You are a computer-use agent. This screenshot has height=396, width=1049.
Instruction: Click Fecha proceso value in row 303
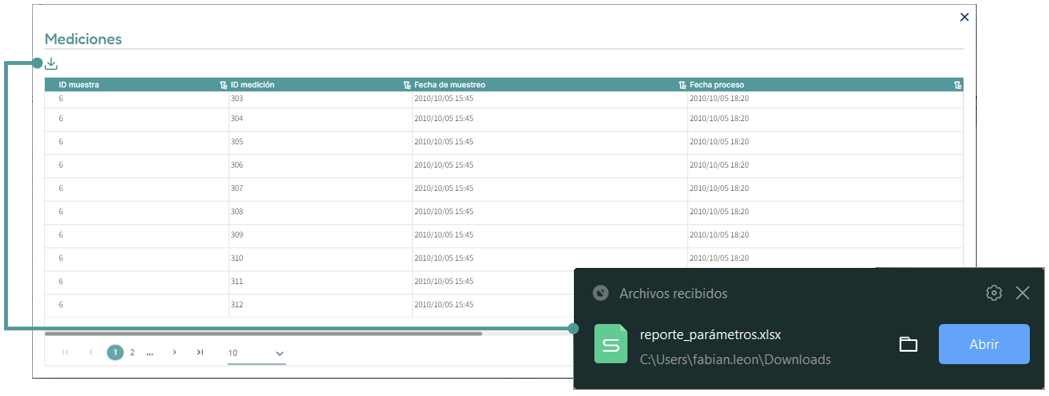pyautogui.click(x=719, y=98)
